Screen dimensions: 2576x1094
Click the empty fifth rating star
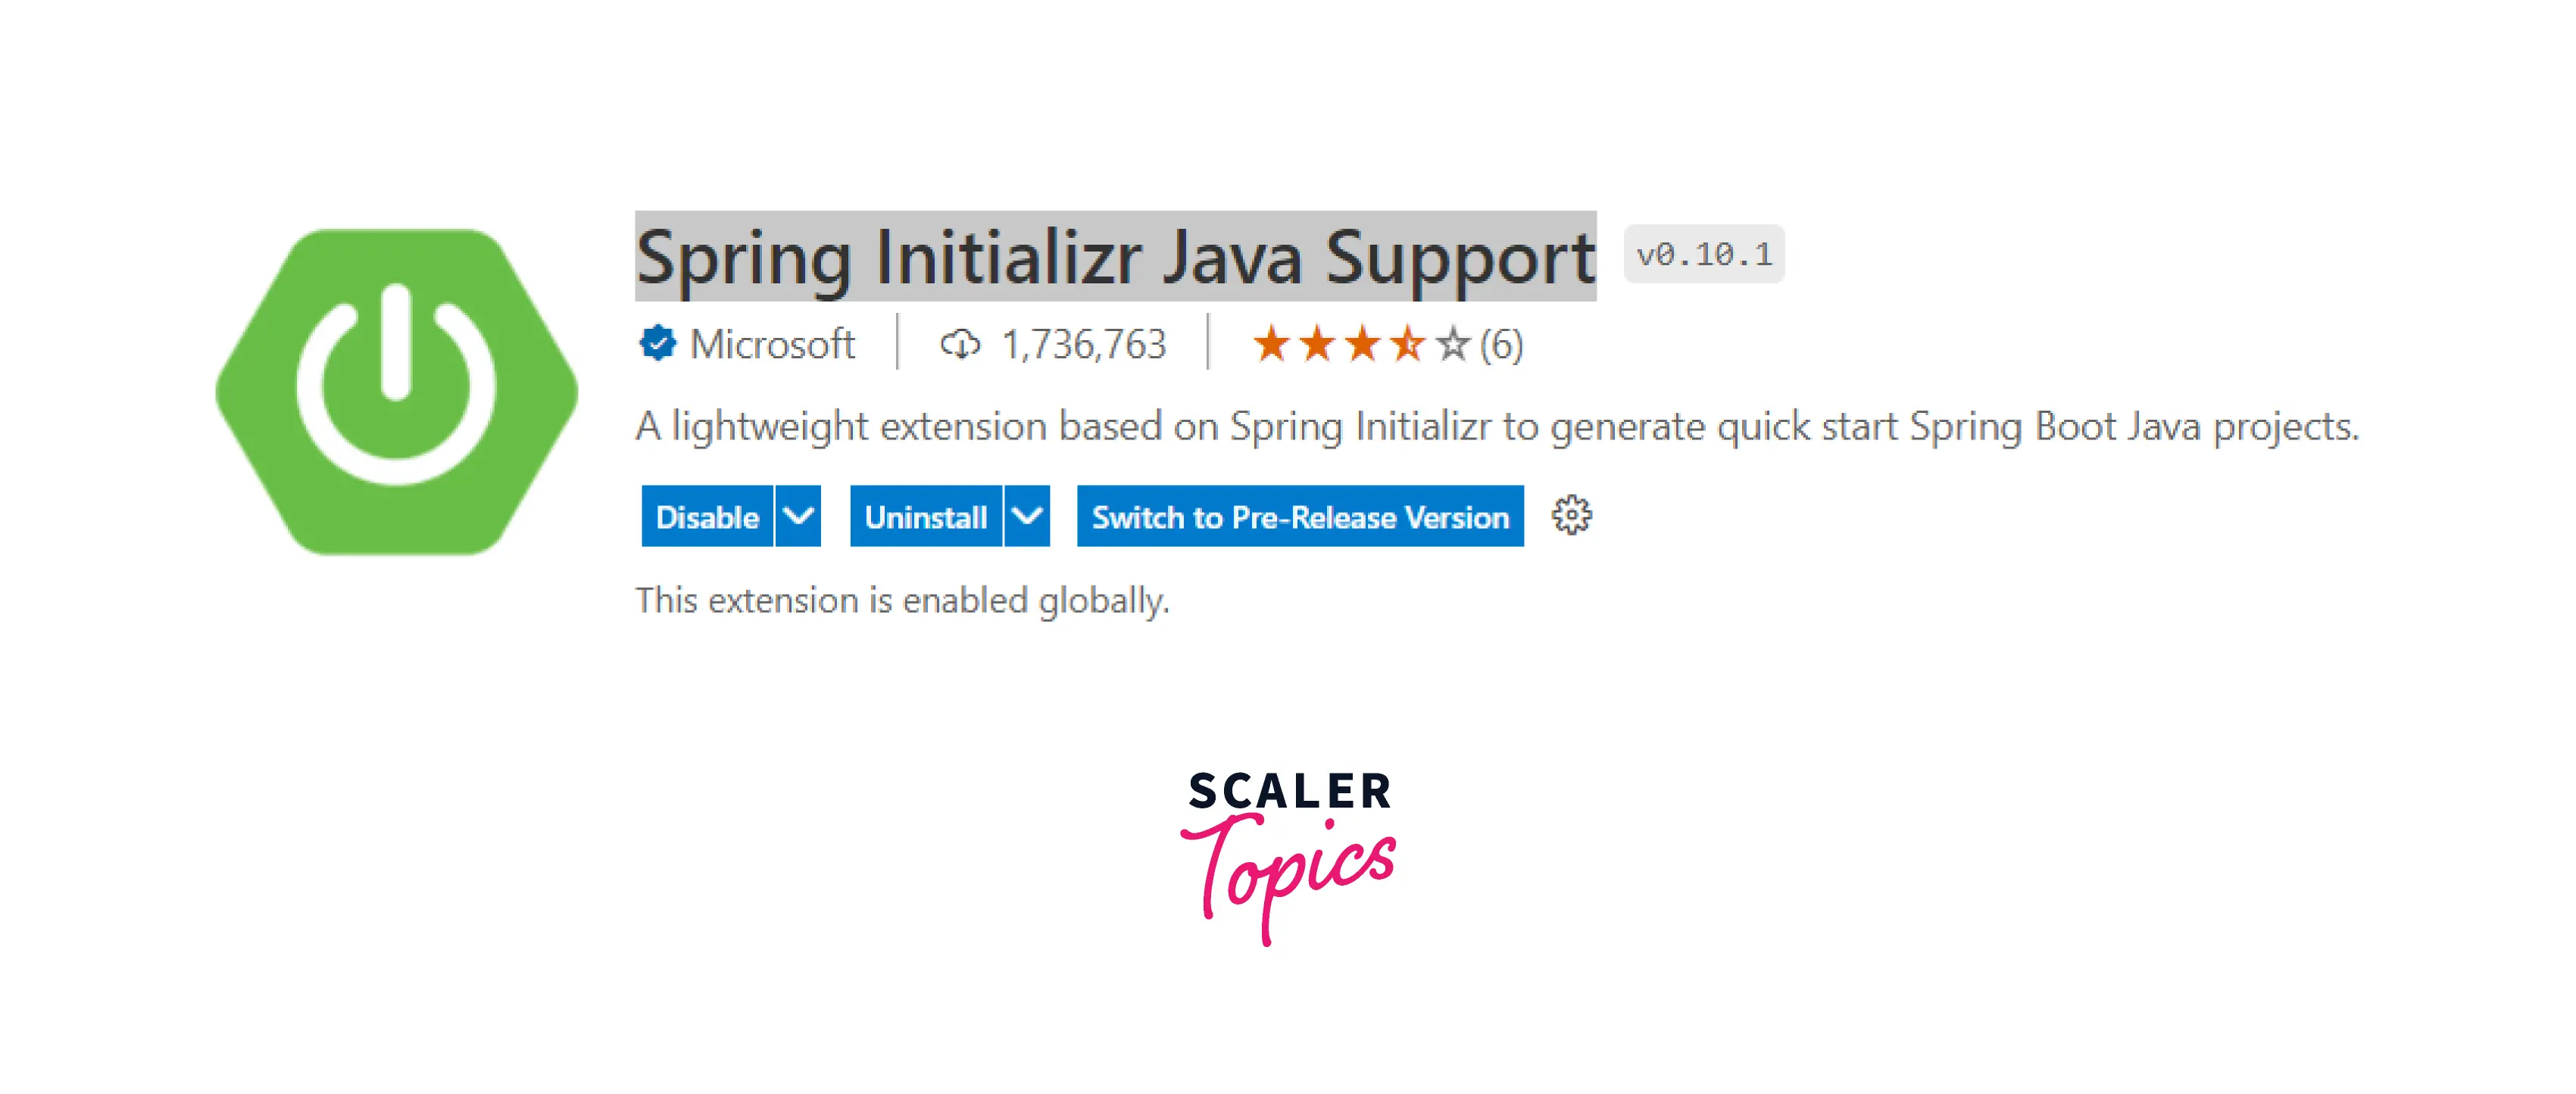(1452, 344)
